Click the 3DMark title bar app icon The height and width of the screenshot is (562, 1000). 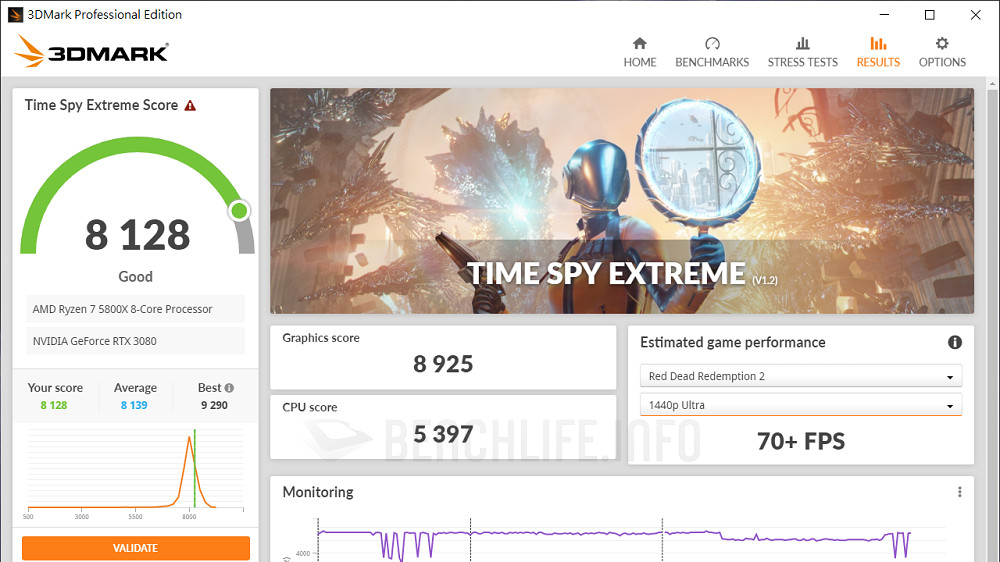point(15,15)
